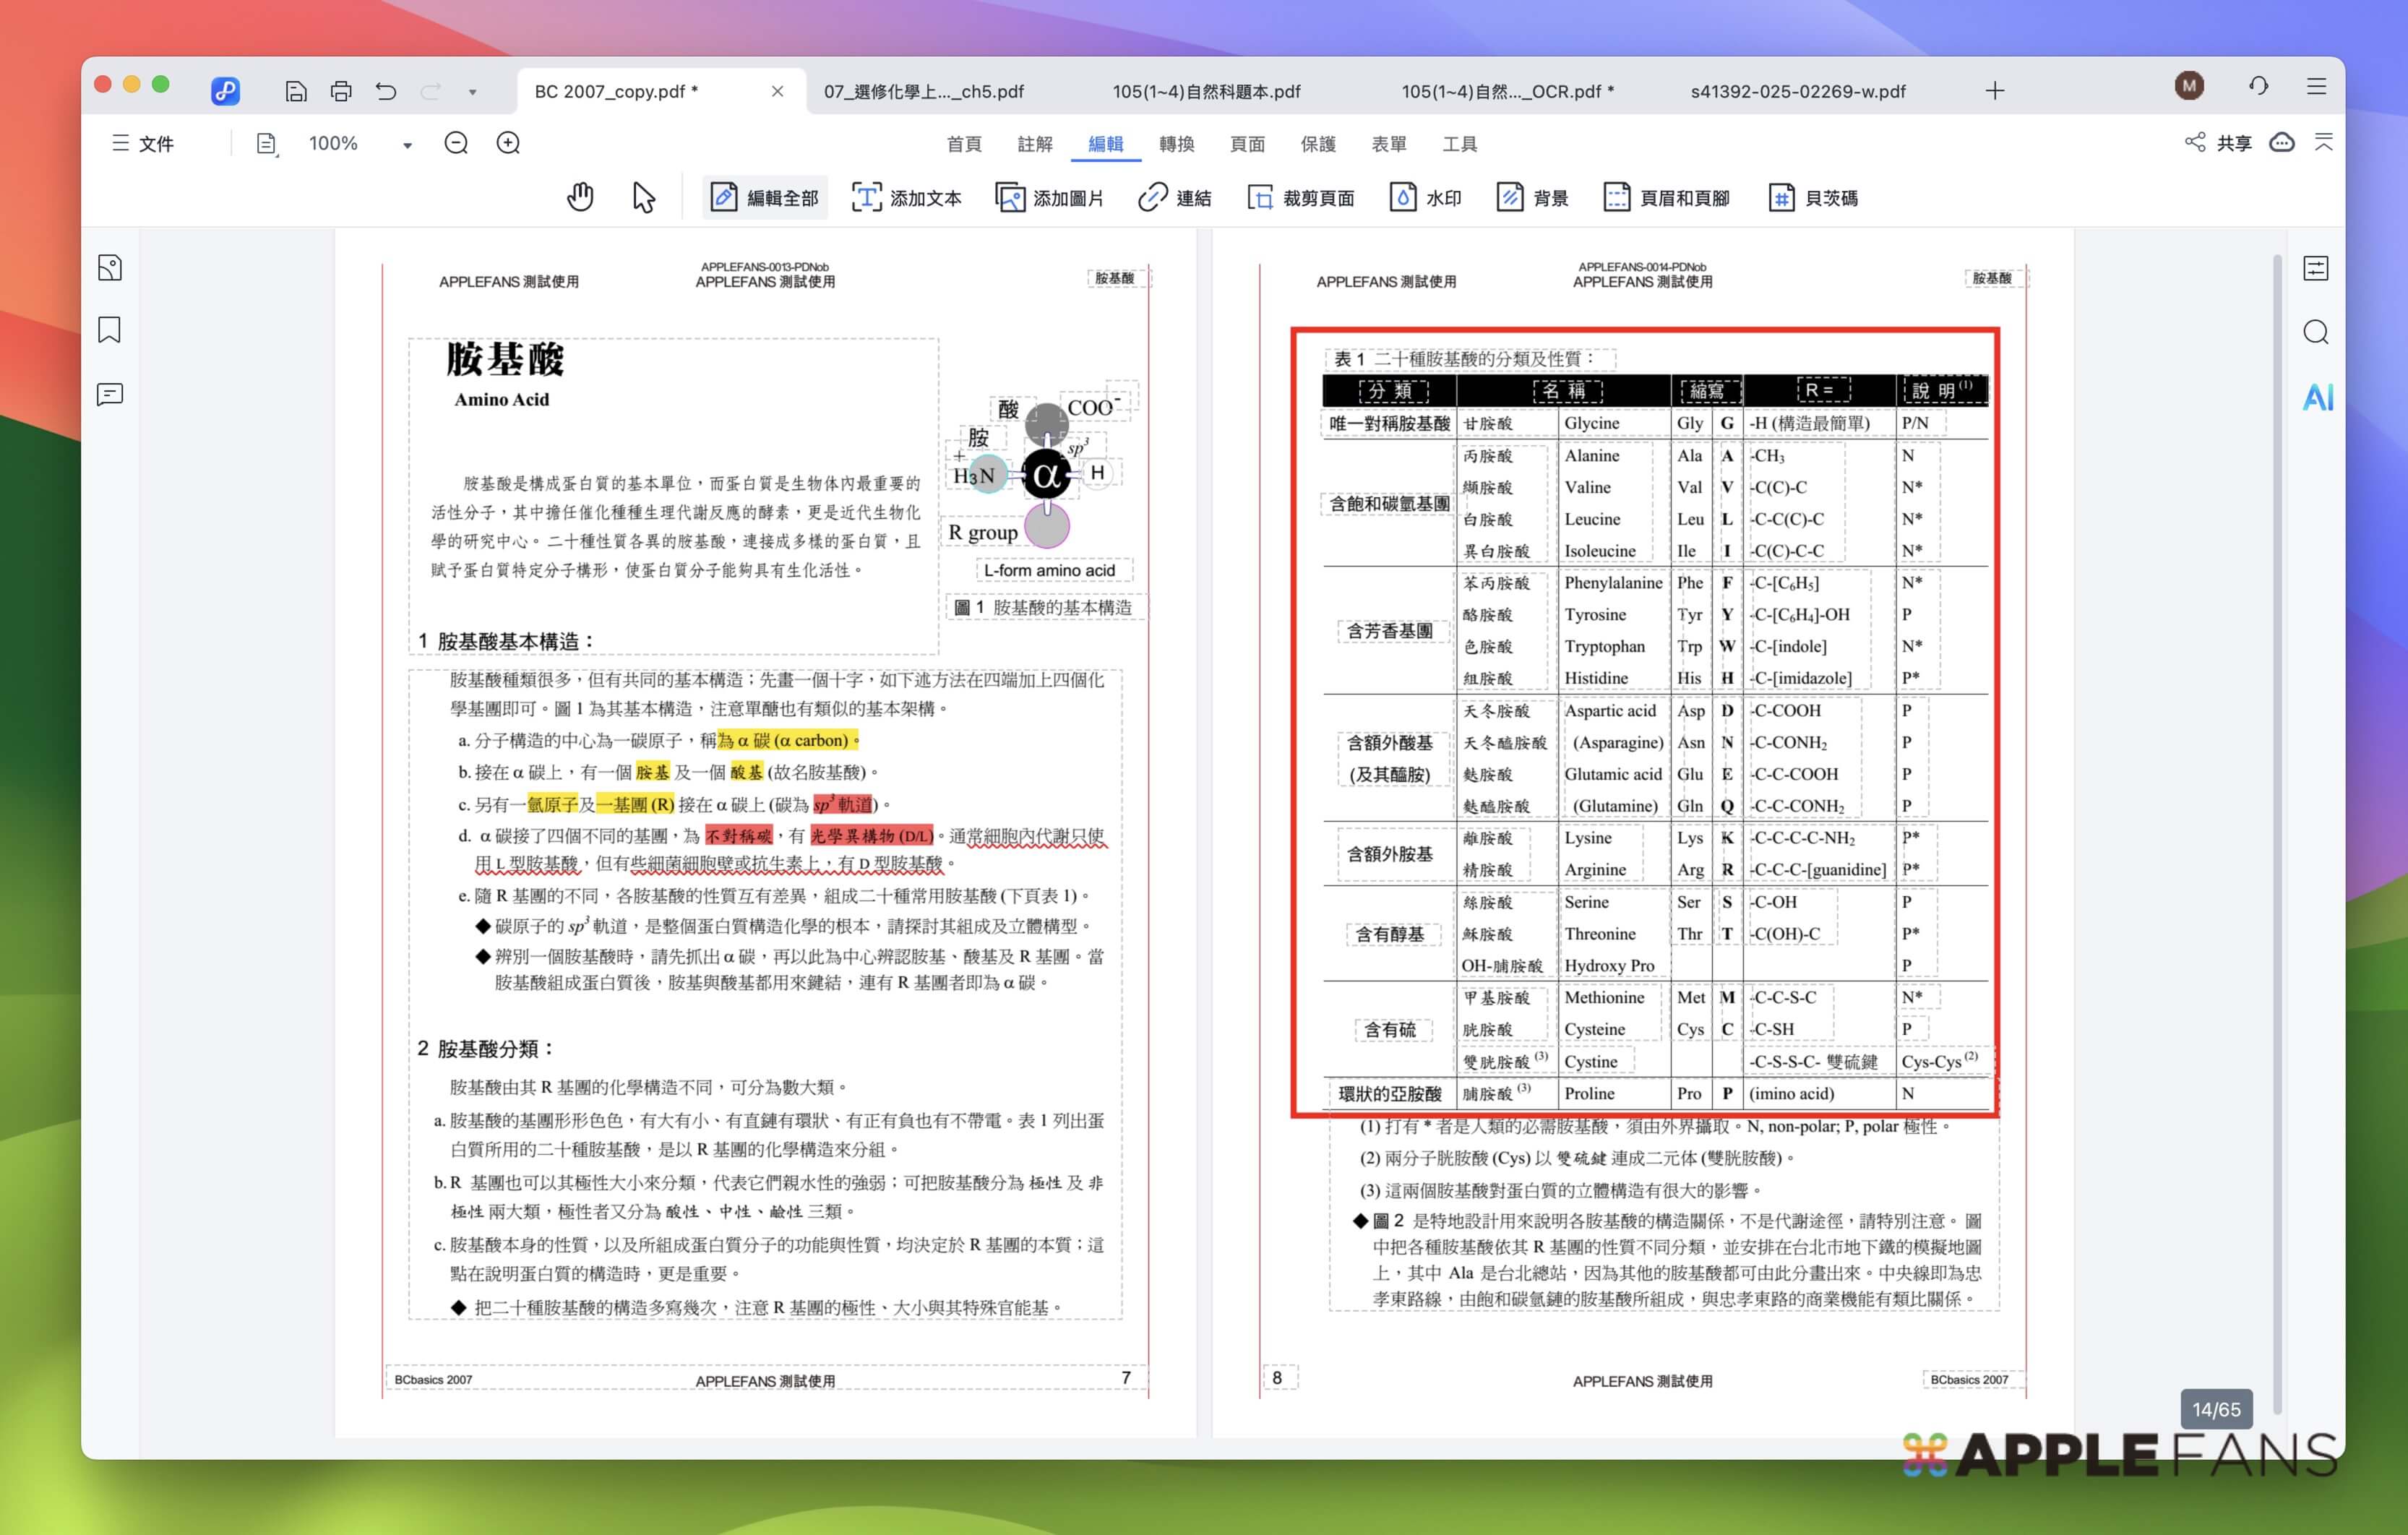Switch to 105(1~4)自然科題本.pdf tab
This screenshot has height=1535, width=2408.
(1206, 91)
